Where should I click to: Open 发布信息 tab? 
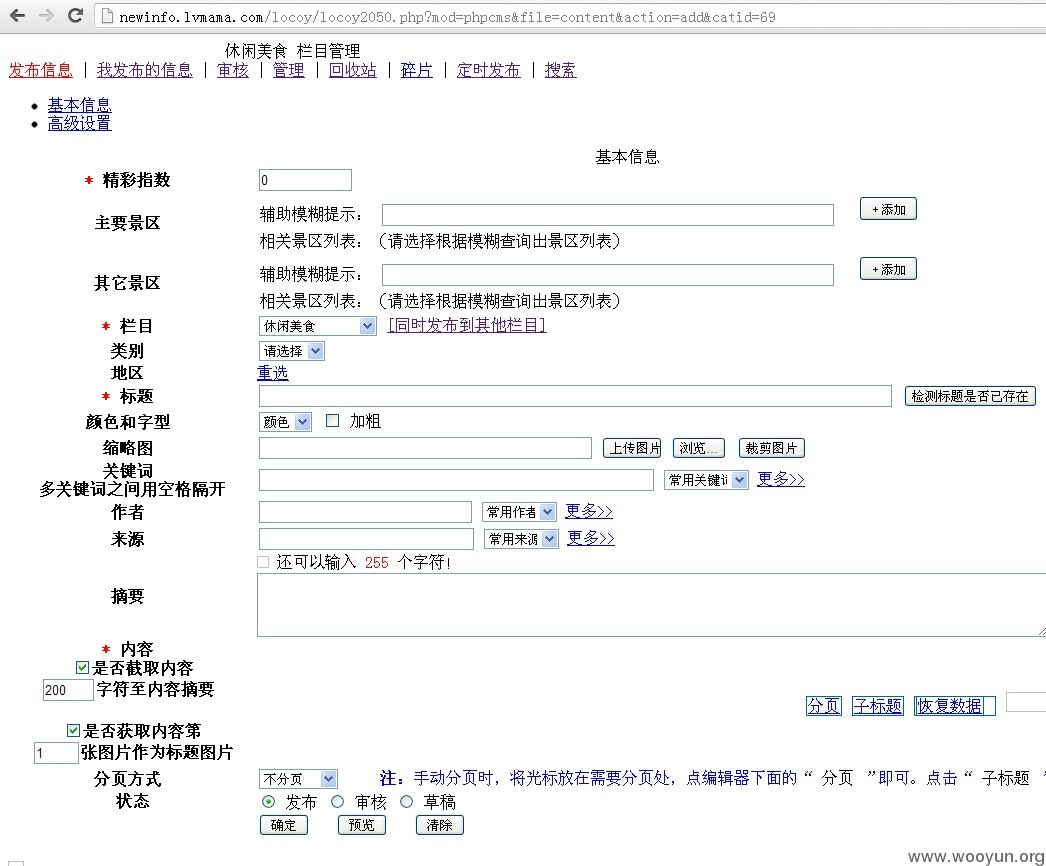click(41, 70)
